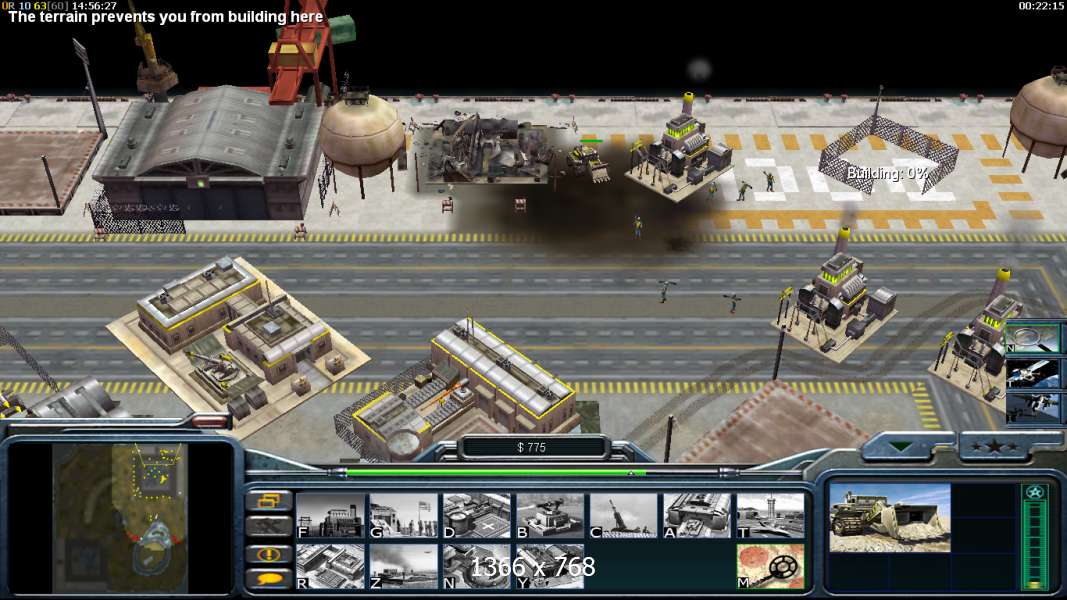Activate the satellite special power shortcut

point(1033,375)
